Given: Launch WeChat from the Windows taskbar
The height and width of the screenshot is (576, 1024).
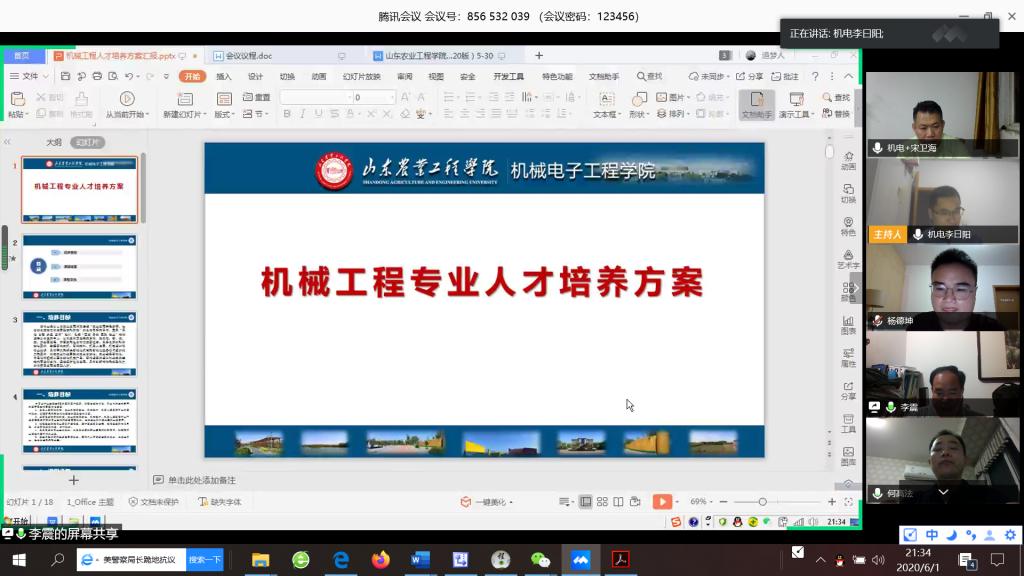Looking at the screenshot, I should pyautogui.click(x=540, y=560).
